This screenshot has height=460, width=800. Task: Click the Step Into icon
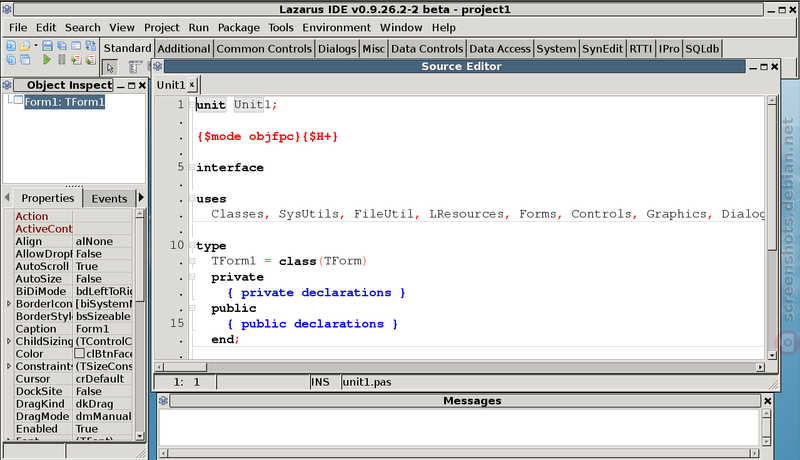click(76, 60)
